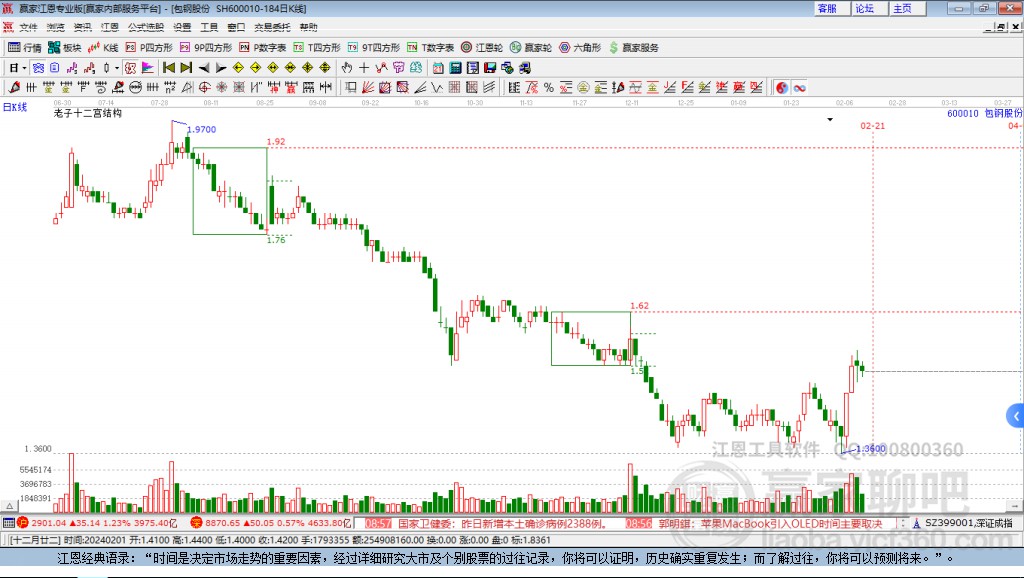Click the 论坛 forum button
Screen dimensions: 1024x578
pos(870,8)
